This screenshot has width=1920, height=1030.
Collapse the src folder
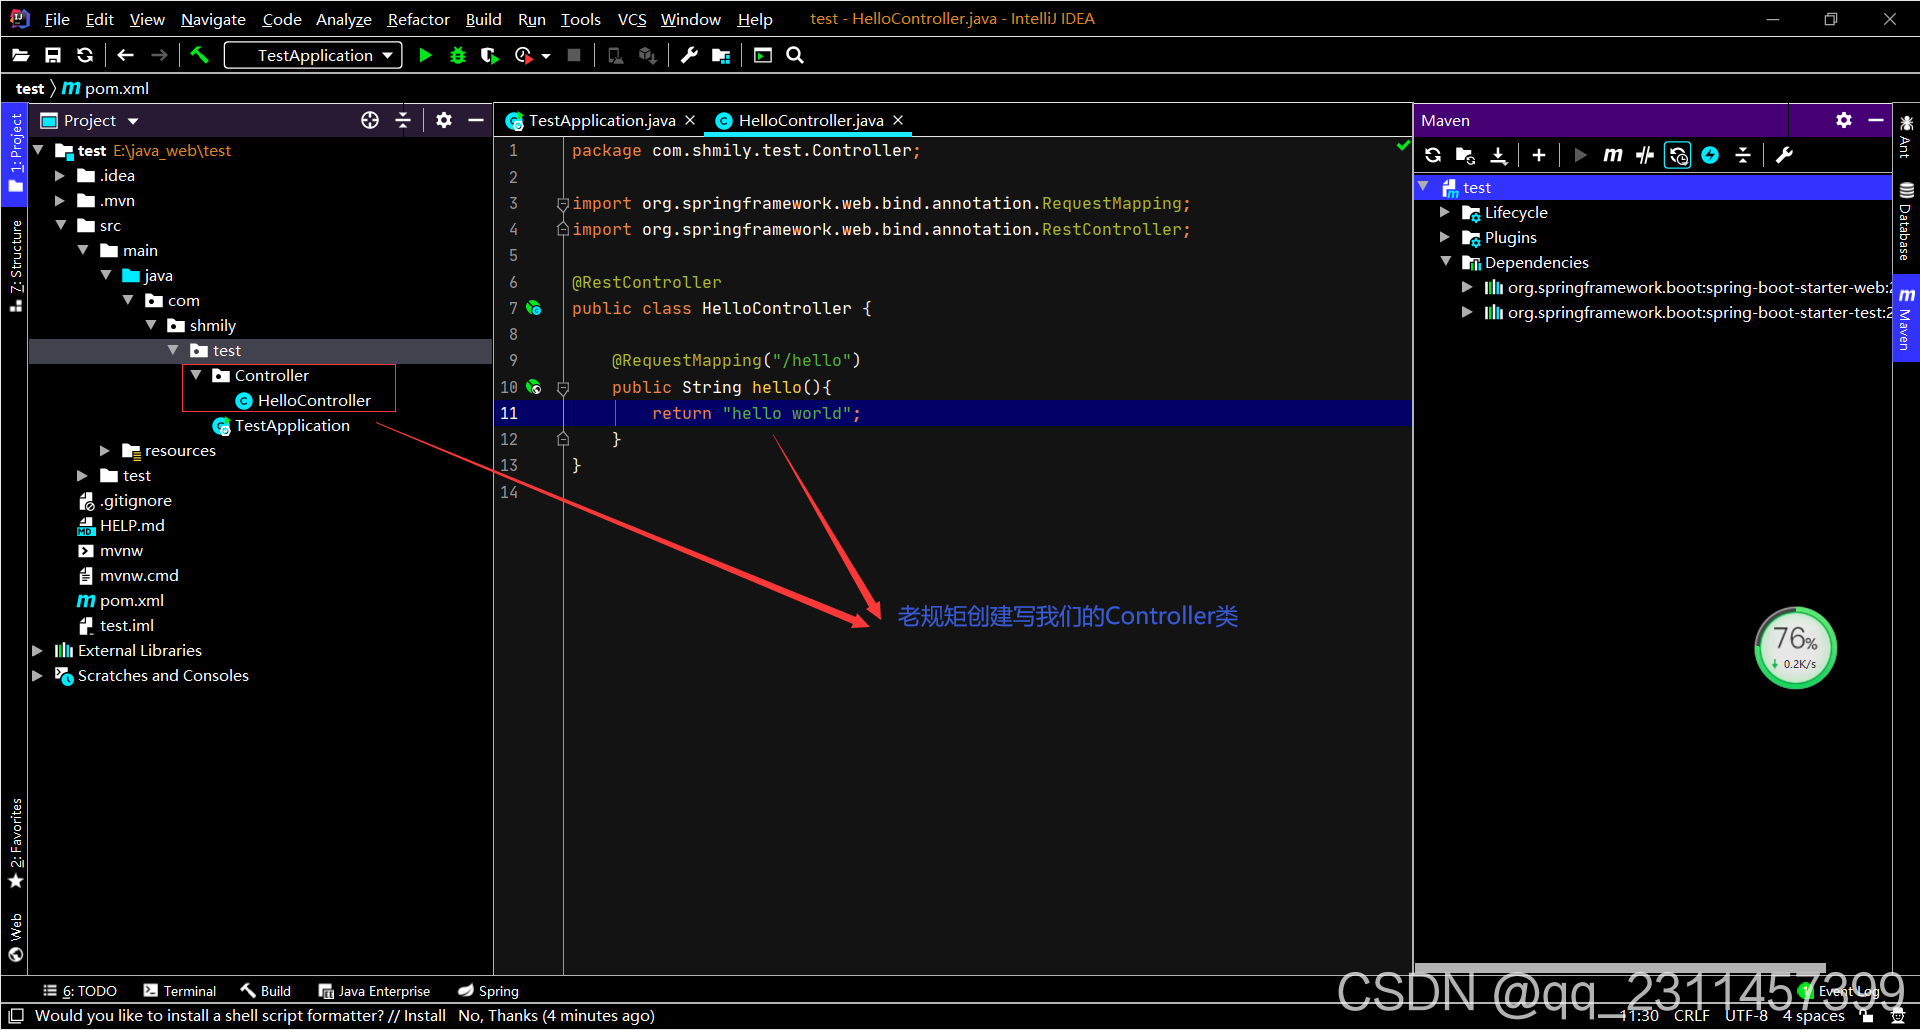pyautogui.click(x=61, y=226)
